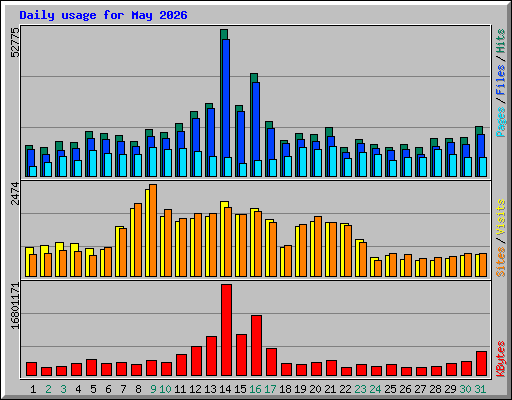Click the 'Hits' legend label

[x=501, y=41]
